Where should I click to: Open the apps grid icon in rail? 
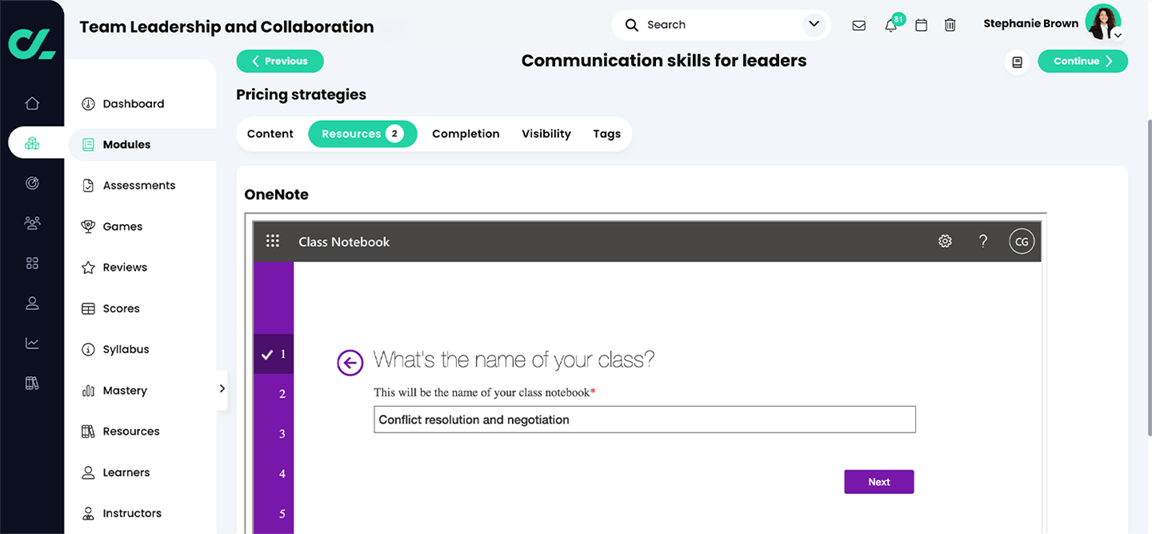point(32,263)
